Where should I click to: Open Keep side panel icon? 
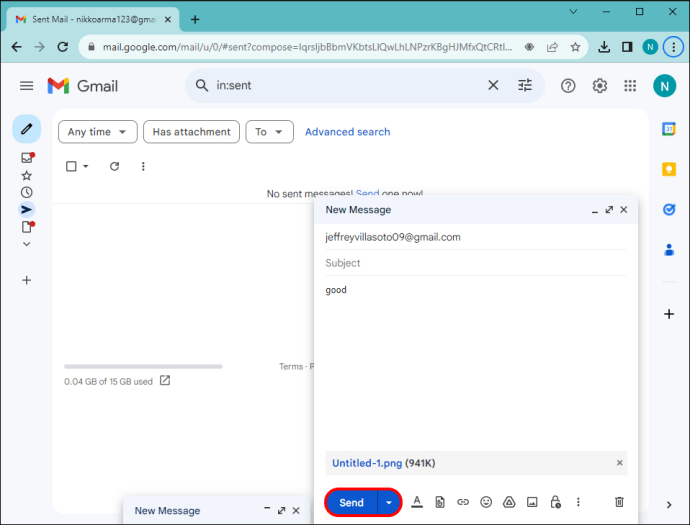[x=669, y=169]
